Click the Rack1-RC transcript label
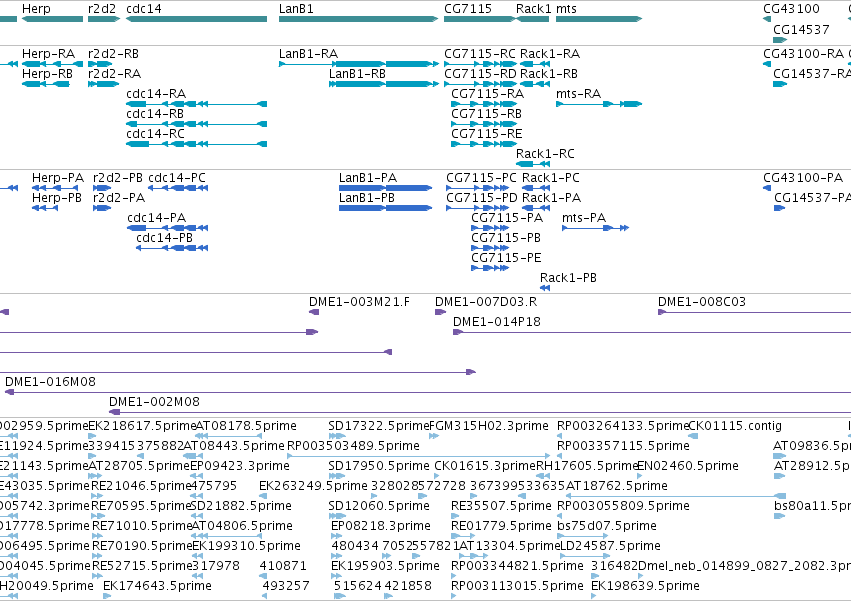Viewport: 851px width, 601px height. coord(545,154)
